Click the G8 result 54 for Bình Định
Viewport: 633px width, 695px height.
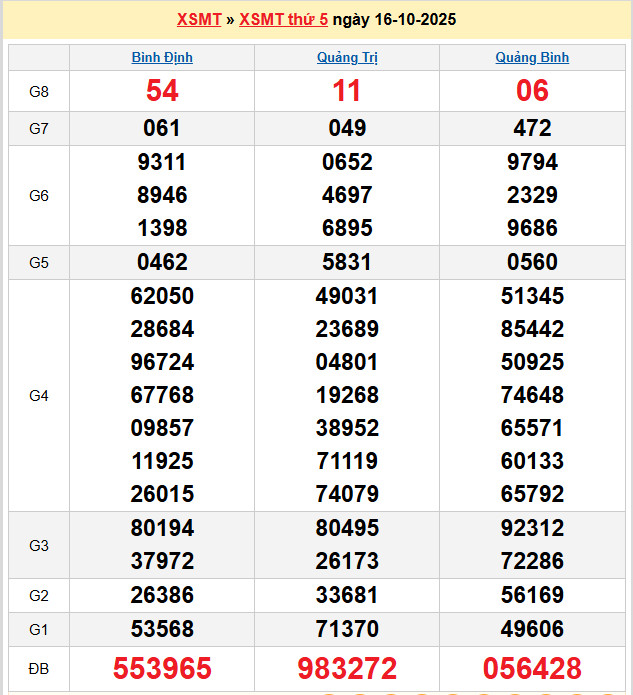(162, 91)
